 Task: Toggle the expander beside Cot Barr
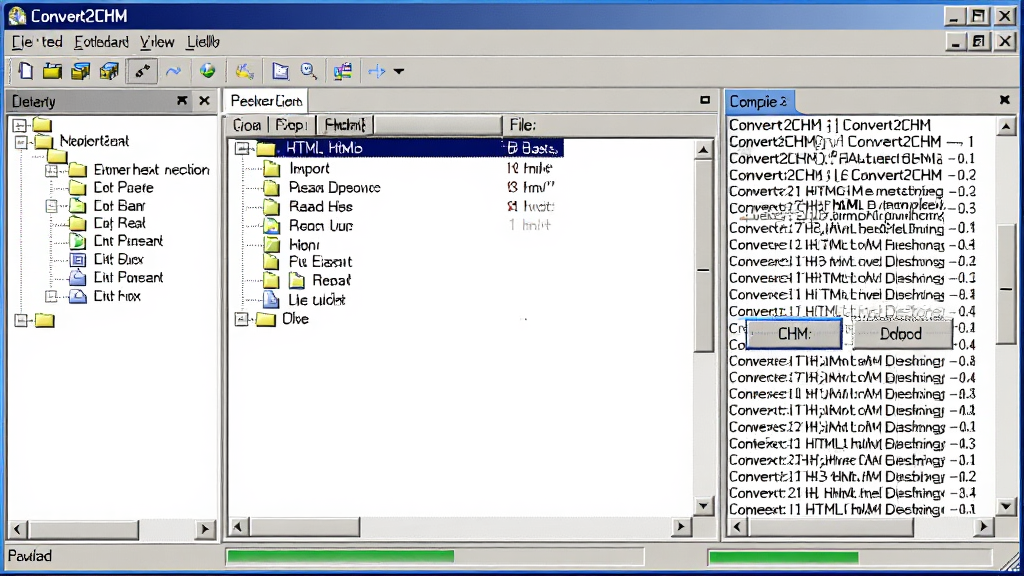[52, 206]
